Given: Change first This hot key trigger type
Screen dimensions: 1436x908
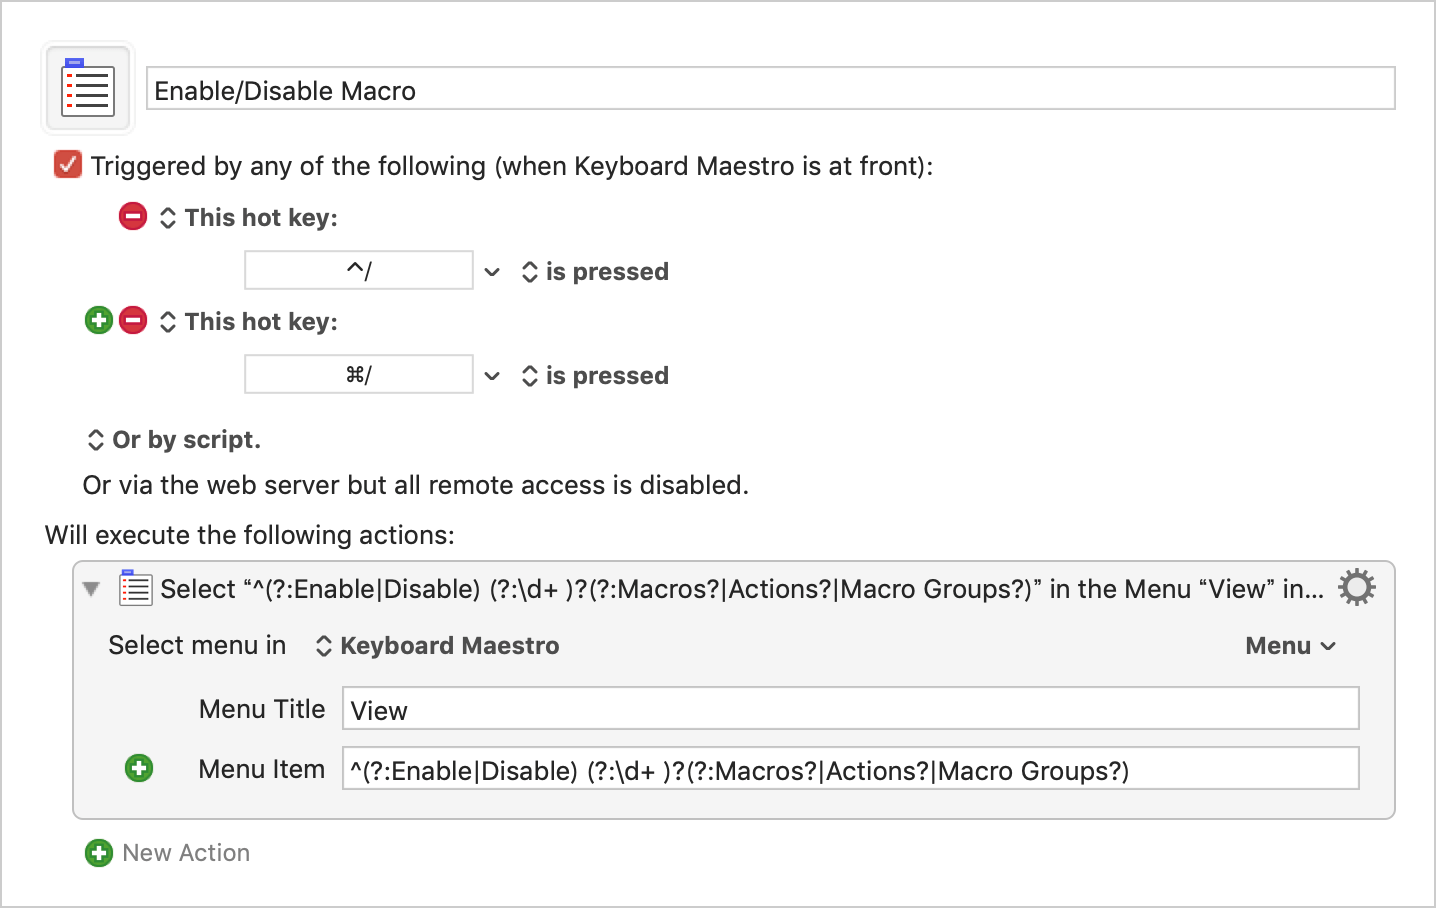Looking at the screenshot, I should click(248, 218).
